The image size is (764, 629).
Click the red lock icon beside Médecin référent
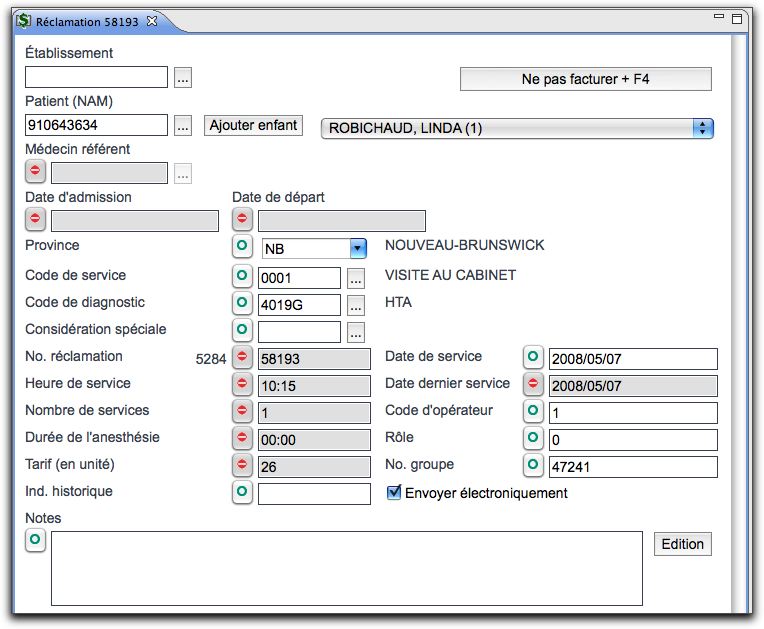(x=35, y=171)
